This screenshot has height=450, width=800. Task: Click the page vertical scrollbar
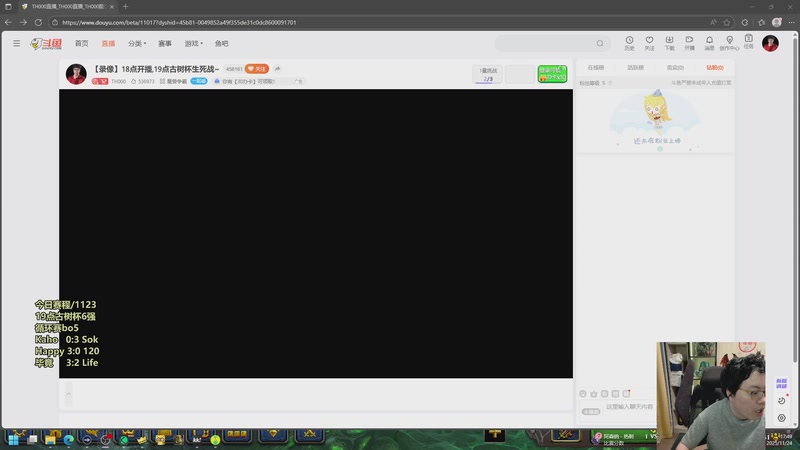(795, 199)
